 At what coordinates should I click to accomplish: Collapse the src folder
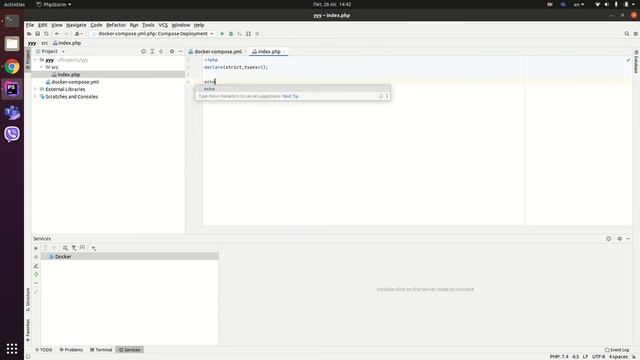coord(42,67)
